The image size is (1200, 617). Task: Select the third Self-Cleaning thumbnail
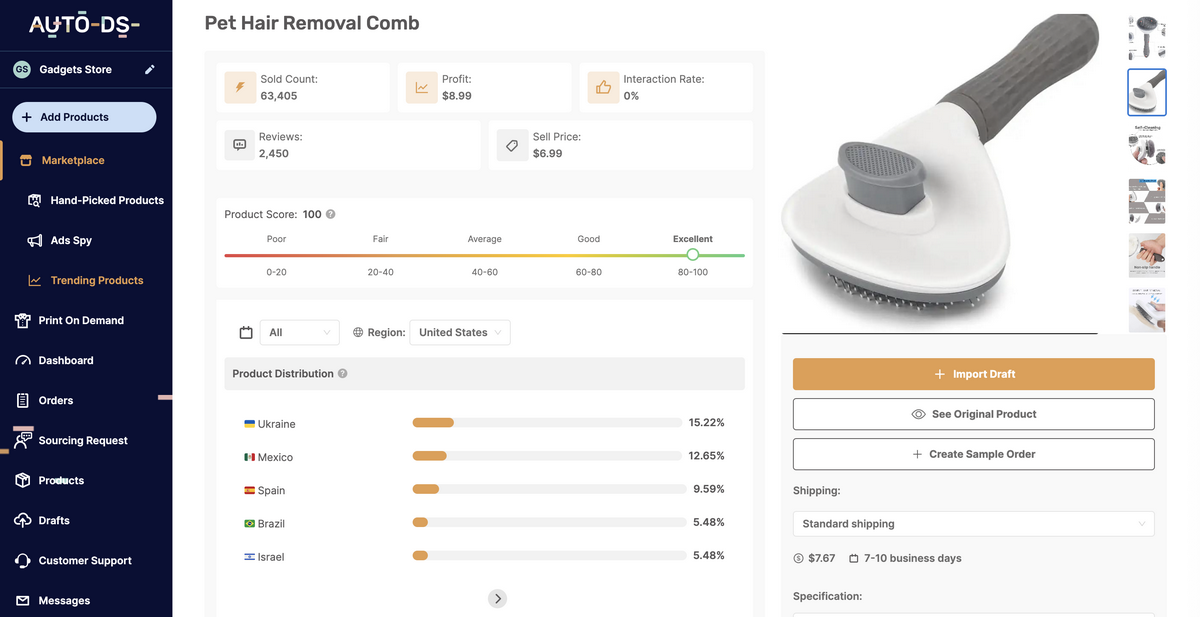[1147, 146]
